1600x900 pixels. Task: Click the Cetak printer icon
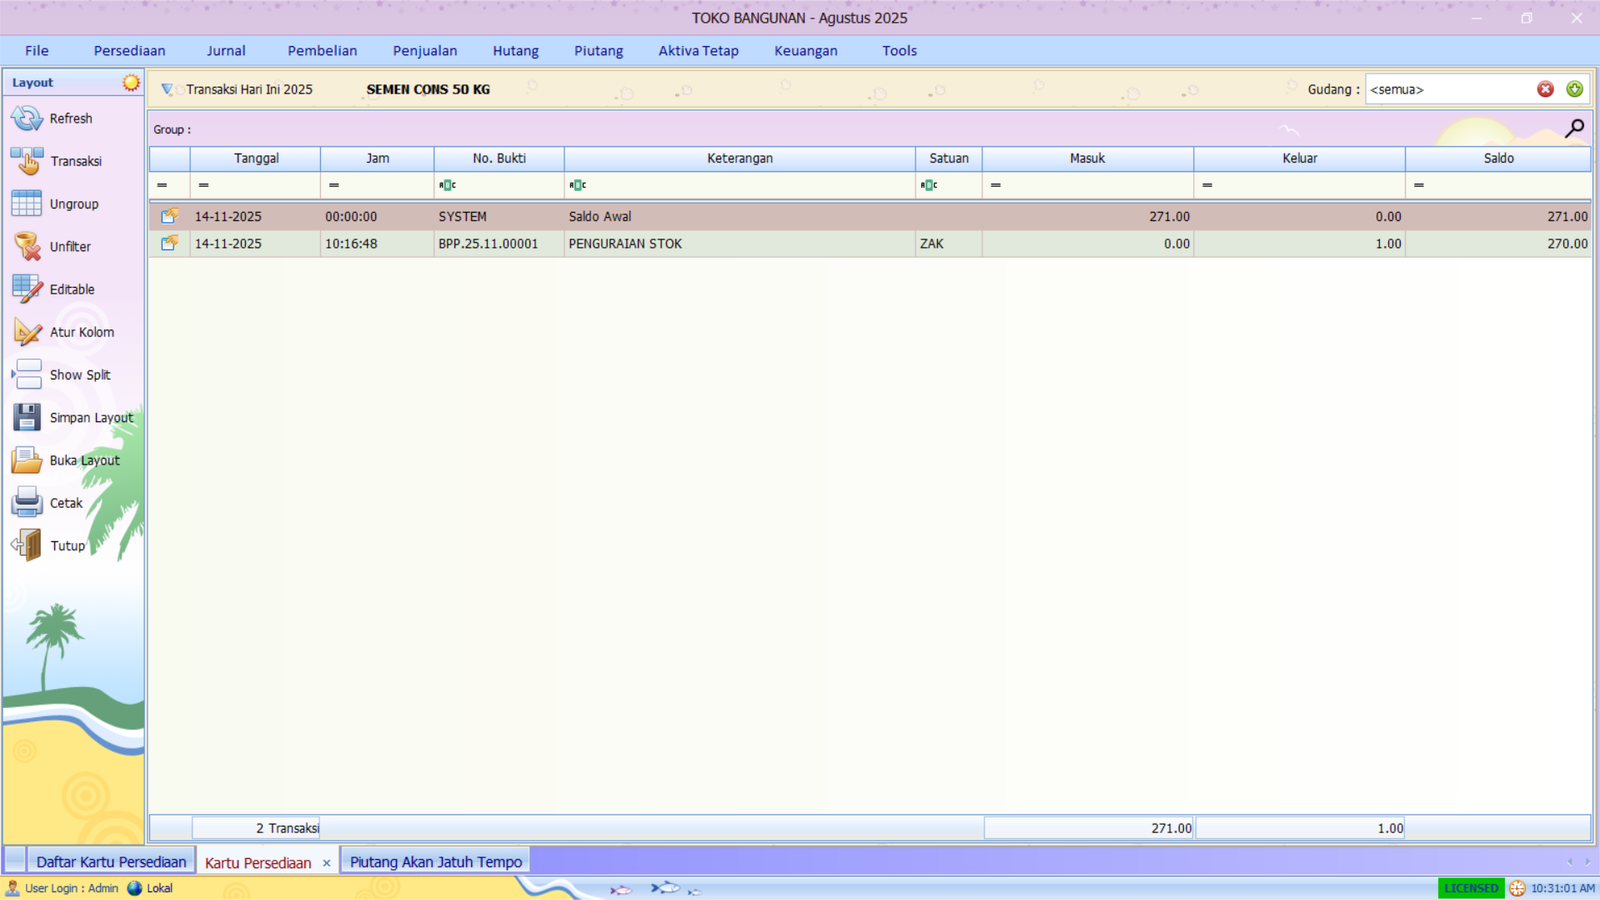[26, 503]
